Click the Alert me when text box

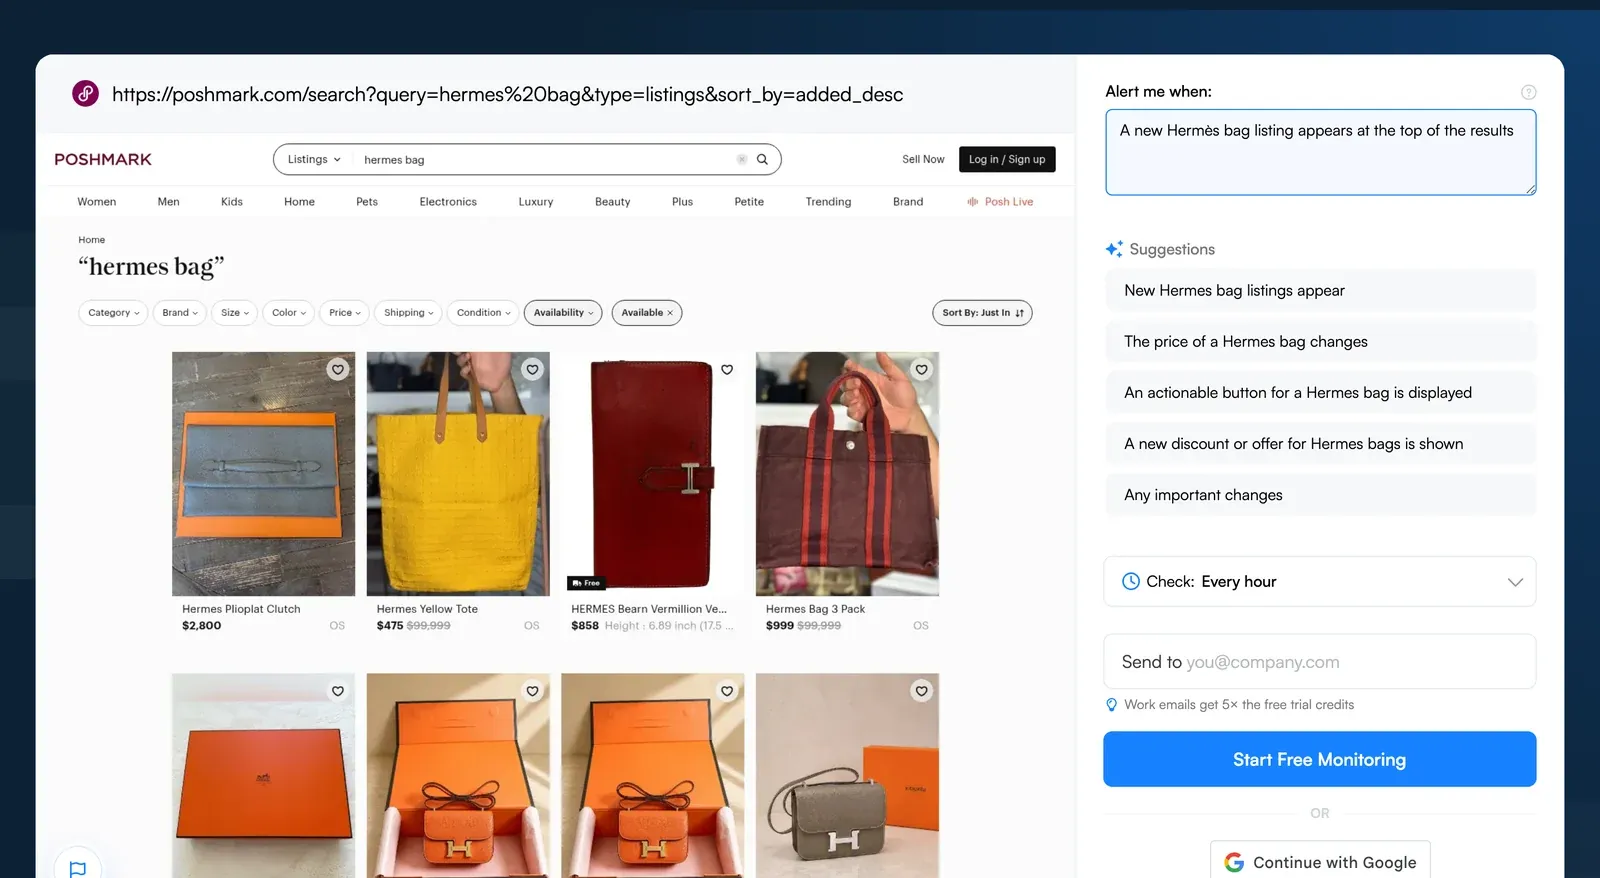pyautogui.click(x=1320, y=152)
